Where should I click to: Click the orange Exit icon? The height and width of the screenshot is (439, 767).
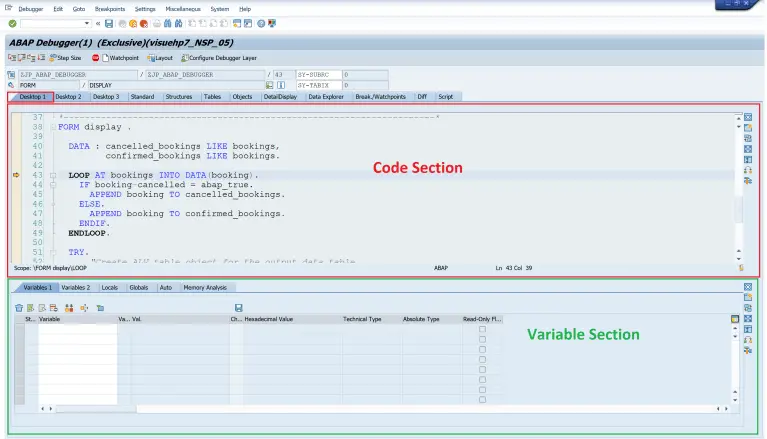133,23
